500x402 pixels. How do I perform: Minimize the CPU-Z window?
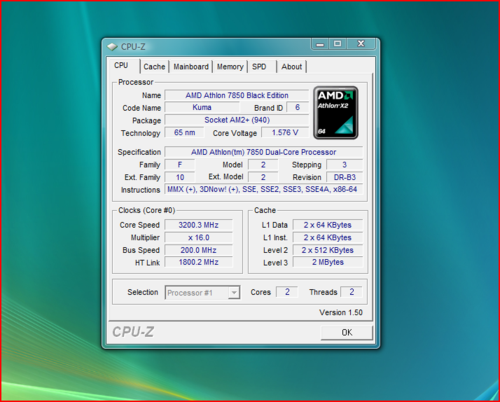tap(320, 44)
